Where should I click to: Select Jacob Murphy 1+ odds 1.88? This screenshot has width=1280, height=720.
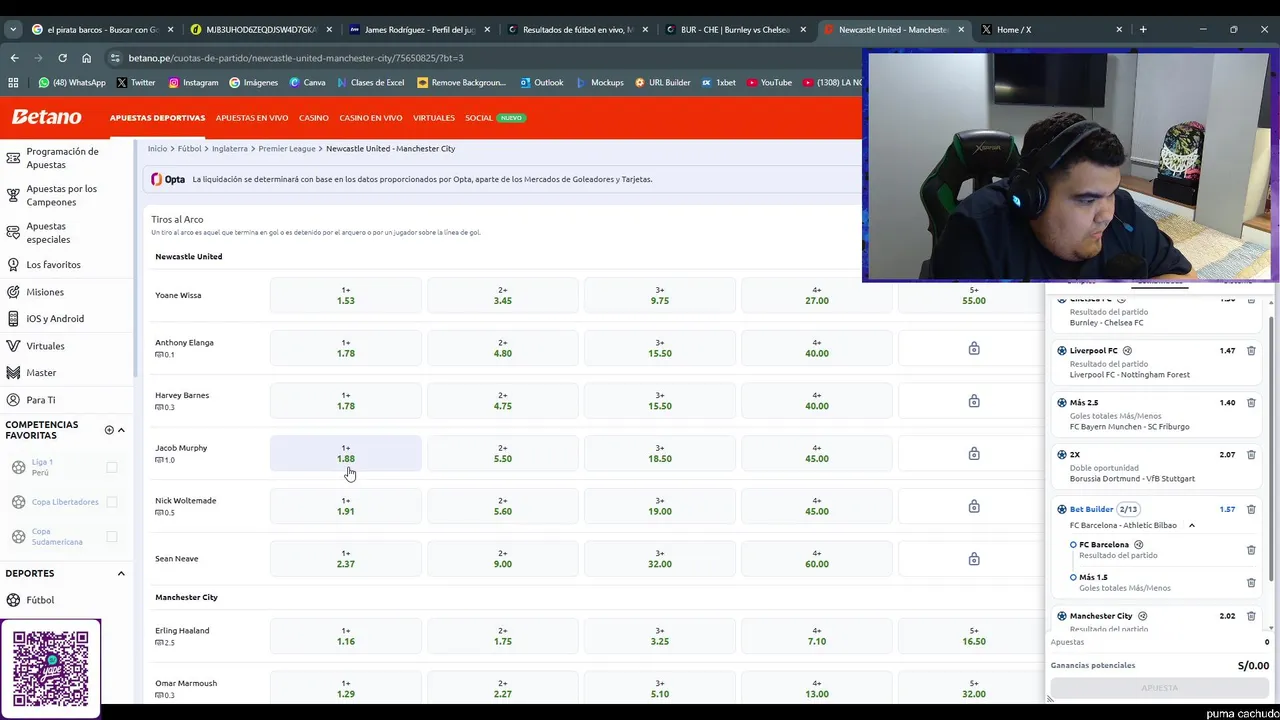click(346, 454)
